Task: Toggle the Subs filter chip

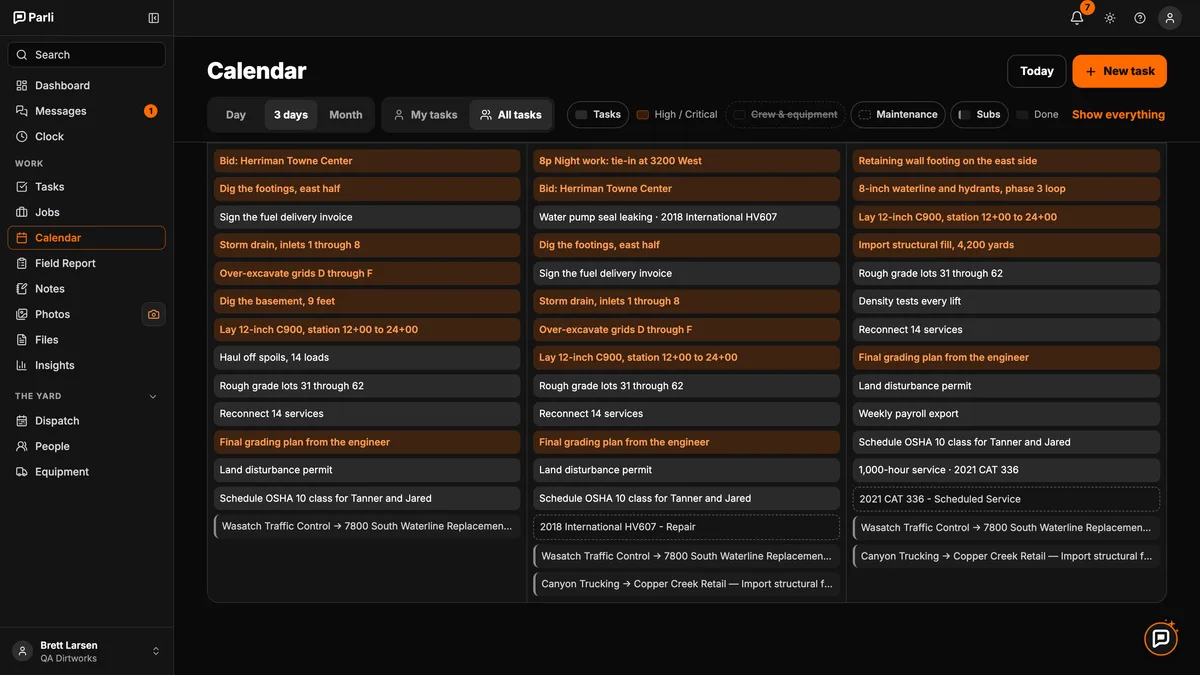Action: click(x=979, y=114)
